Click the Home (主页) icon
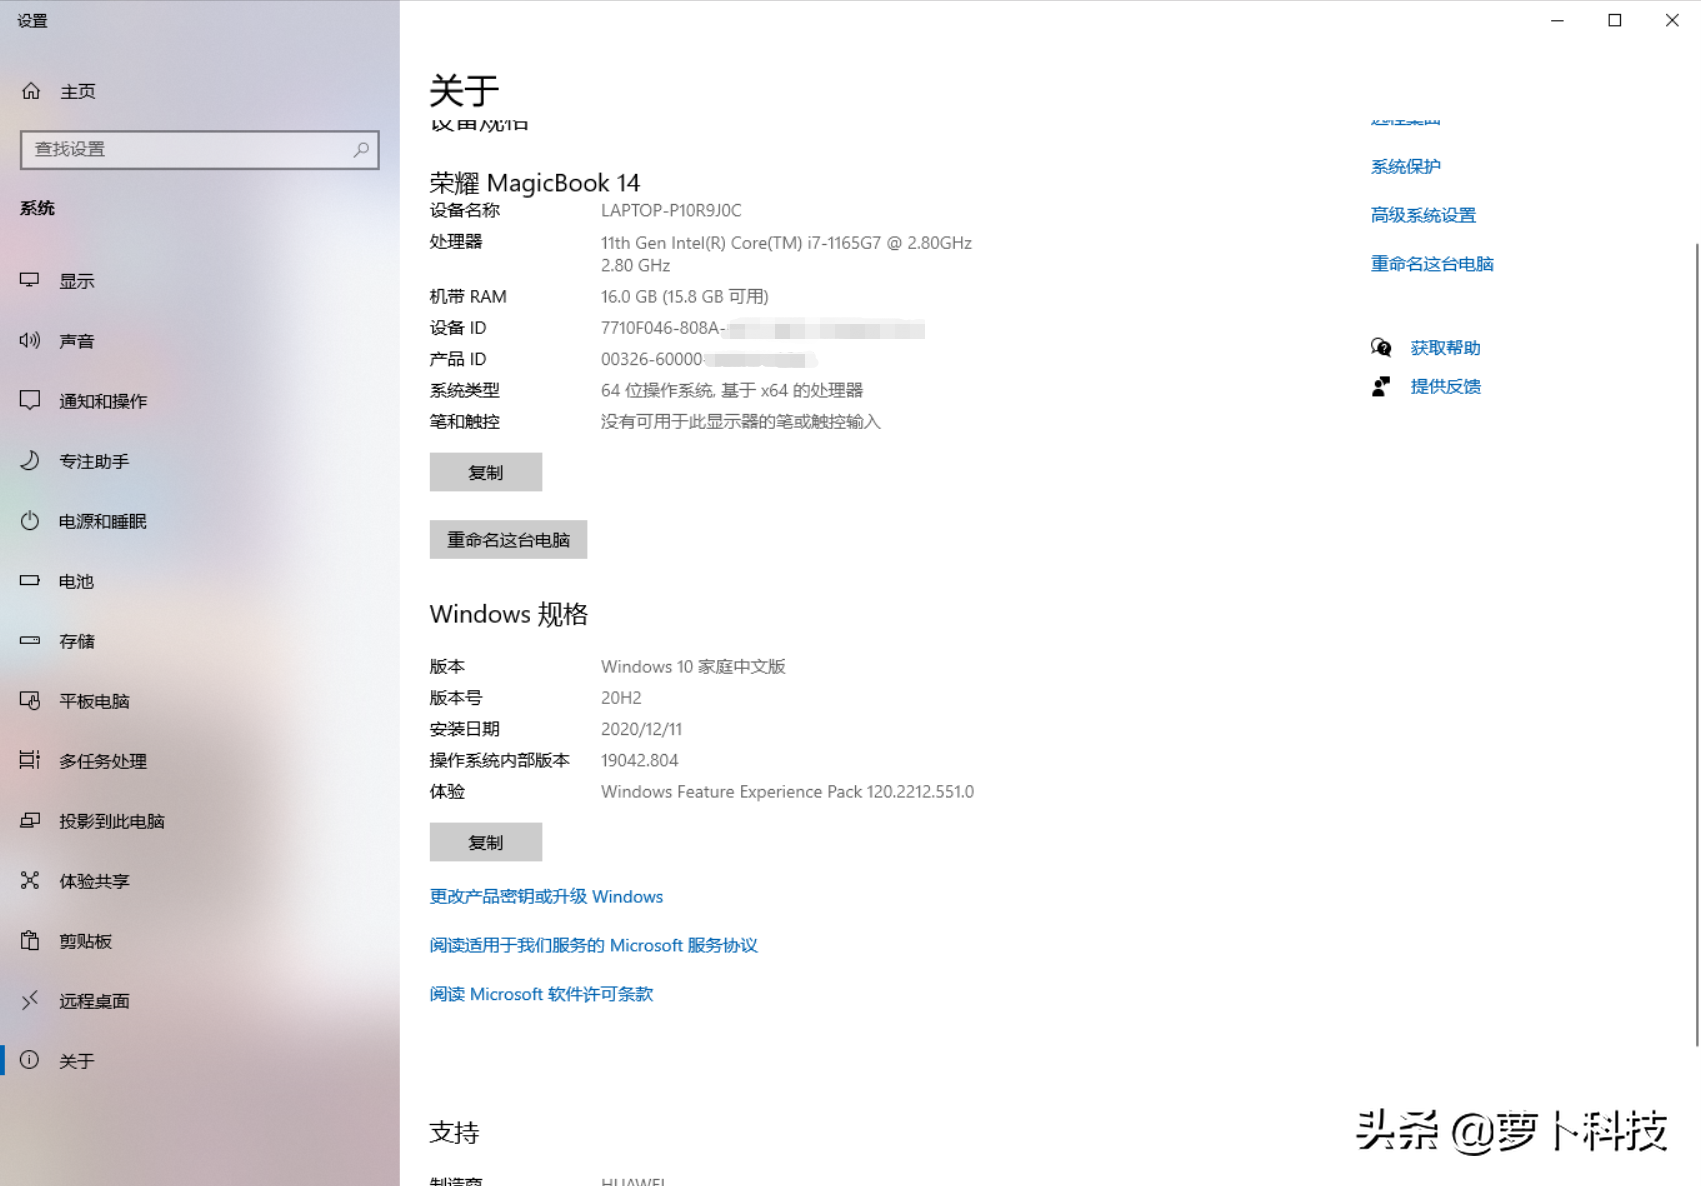The width and height of the screenshot is (1701, 1186). (31, 91)
